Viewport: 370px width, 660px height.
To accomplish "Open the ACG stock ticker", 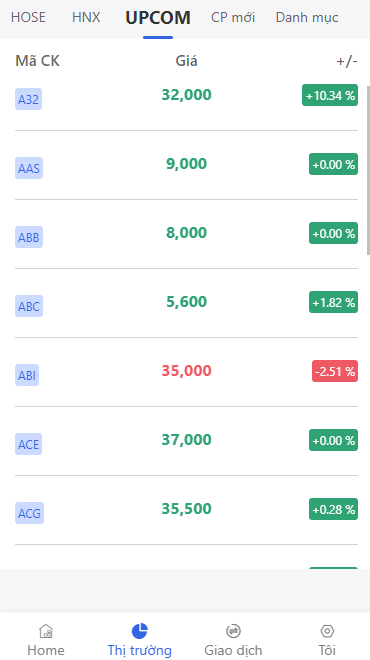I will [x=29, y=514].
